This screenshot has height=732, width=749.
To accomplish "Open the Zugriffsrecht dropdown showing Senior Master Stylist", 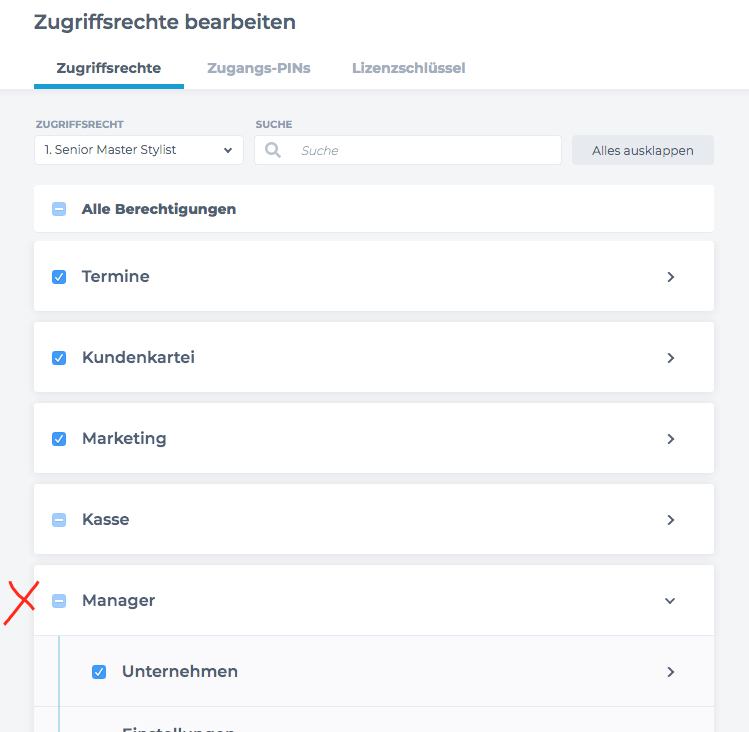I will click(x=139, y=150).
